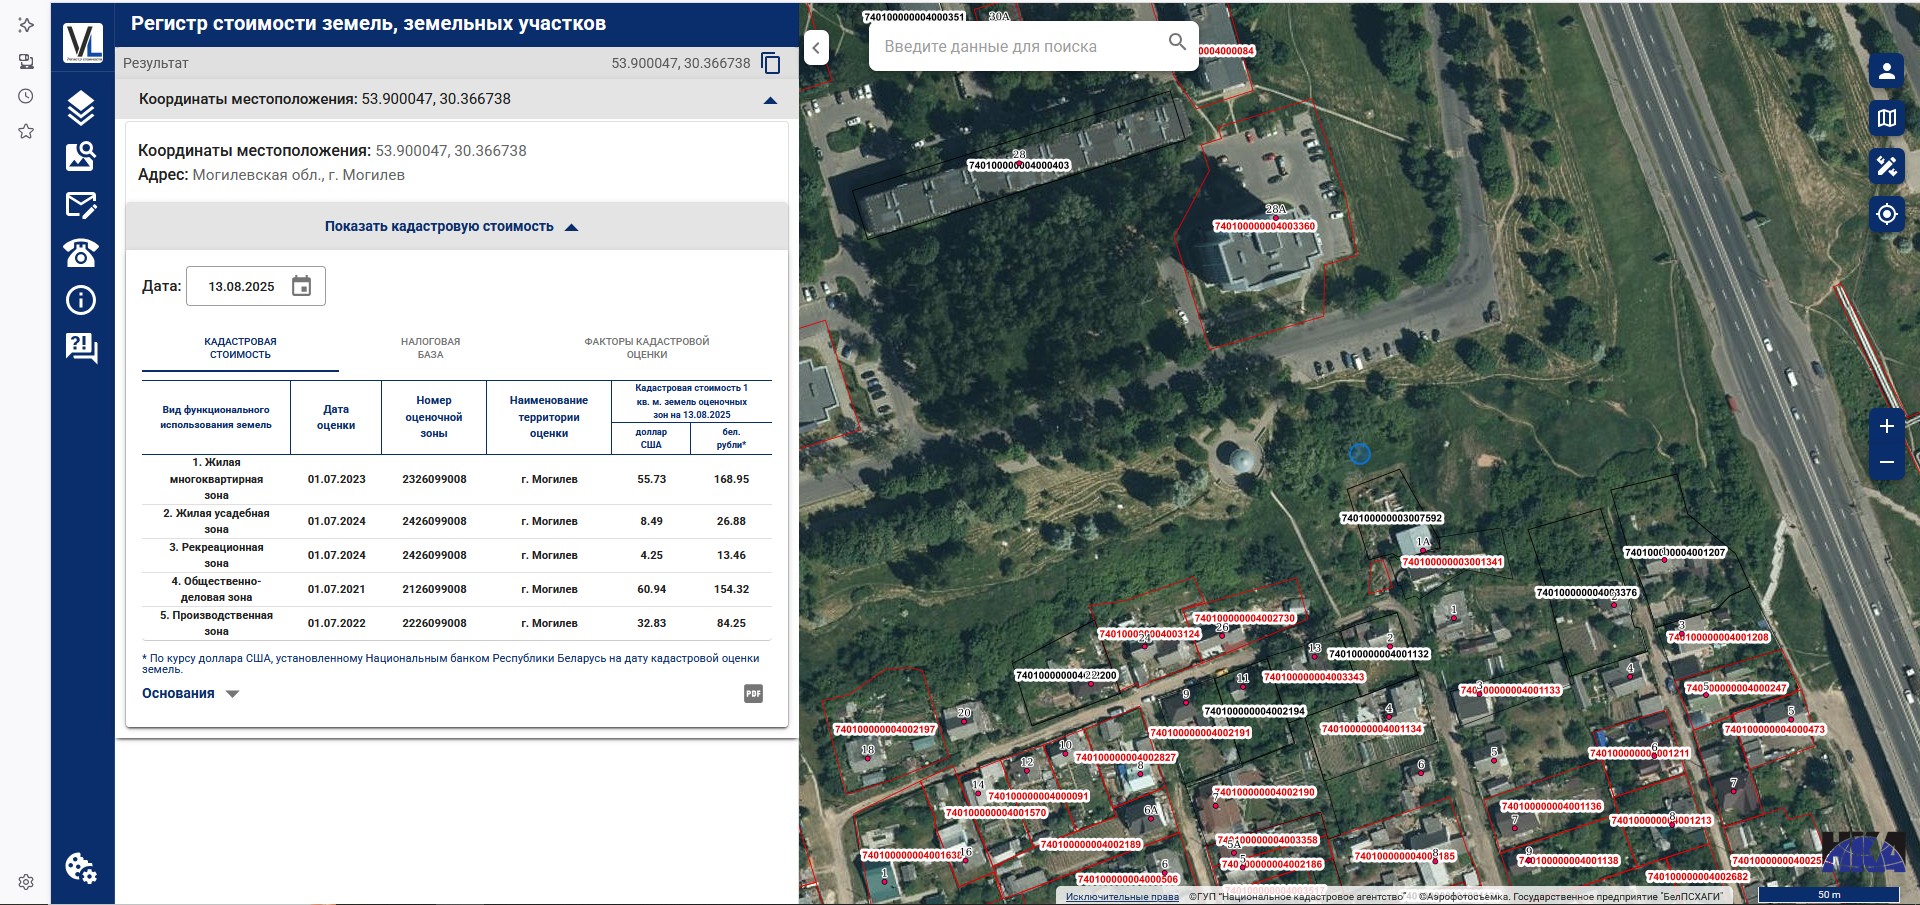Switch to 'Факторы кадастровой оценки' tab
1920x905 pixels.
coord(646,348)
